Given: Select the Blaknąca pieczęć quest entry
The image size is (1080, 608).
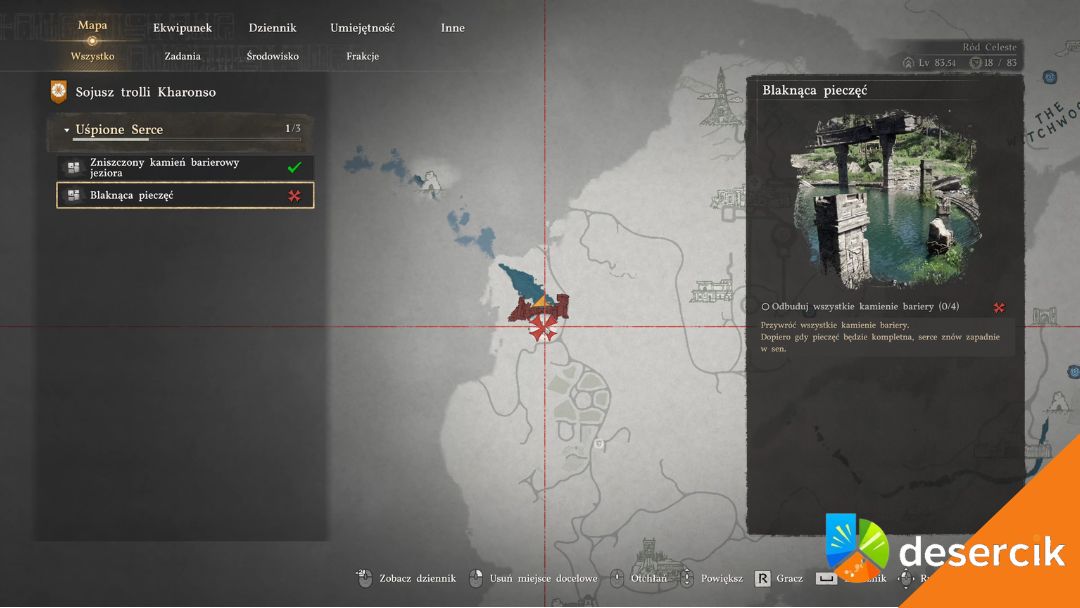Looking at the screenshot, I should 185,196.
